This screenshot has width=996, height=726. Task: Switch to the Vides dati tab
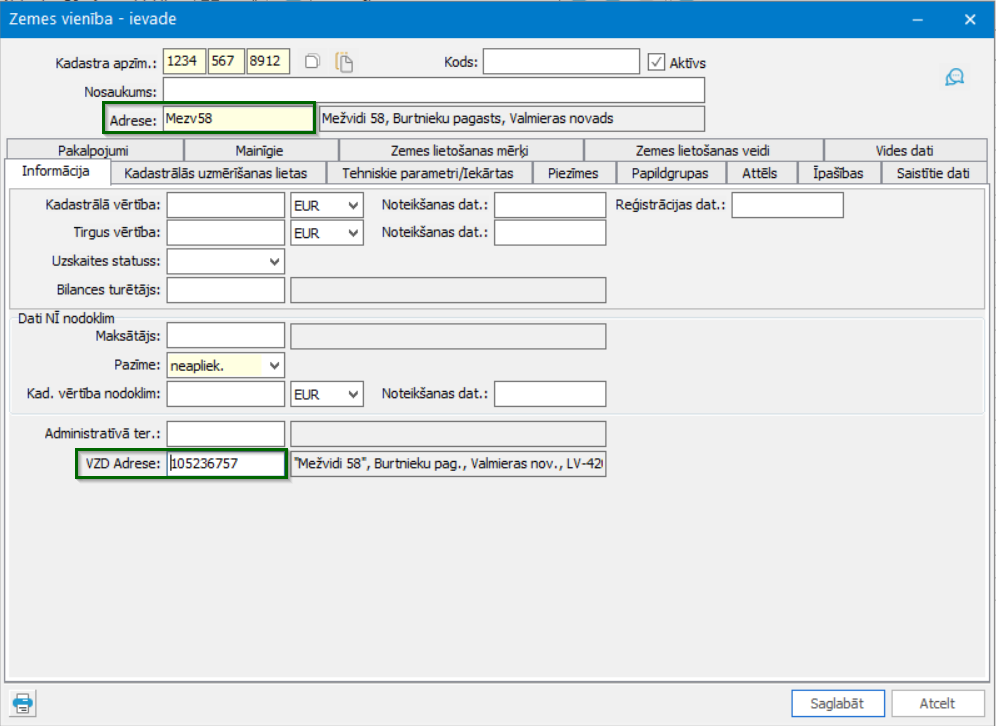point(905,151)
